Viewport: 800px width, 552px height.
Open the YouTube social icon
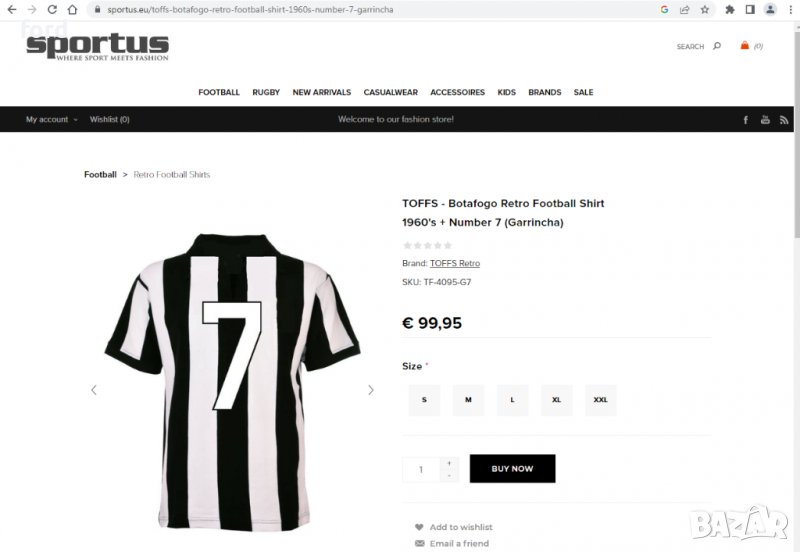click(x=765, y=120)
